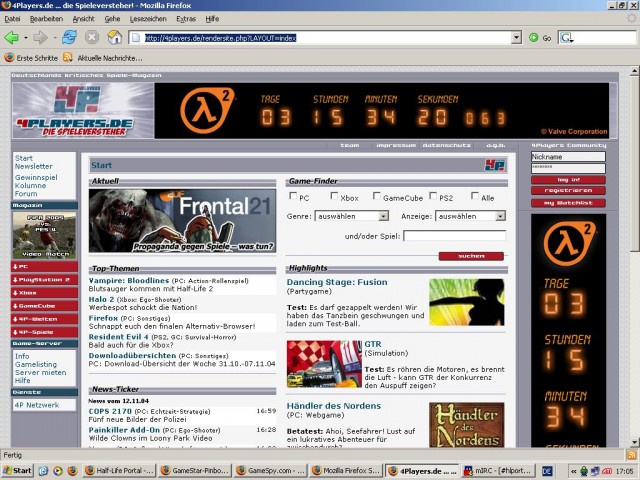The width and height of the screenshot is (640, 480).
Task: Click the small 4P logo in Start header
Action: (x=495, y=165)
